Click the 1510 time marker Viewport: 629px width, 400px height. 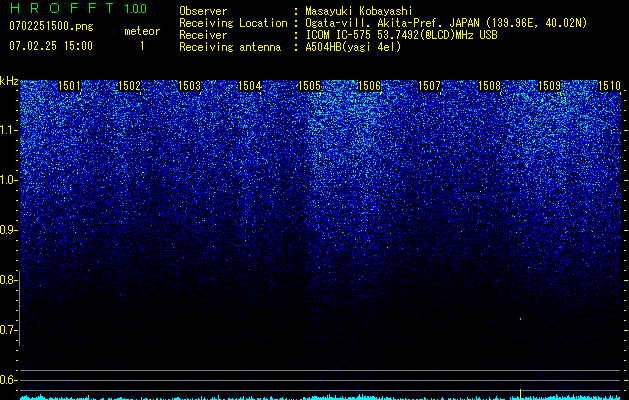click(x=609, y=85)
